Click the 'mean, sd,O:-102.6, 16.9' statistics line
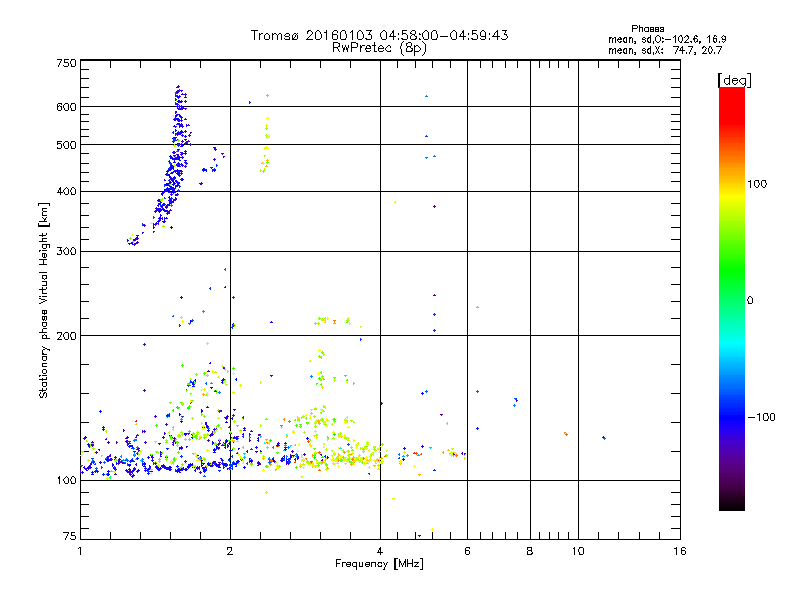The height and width of the screenshot is (600, 800). tap(667, 39)
